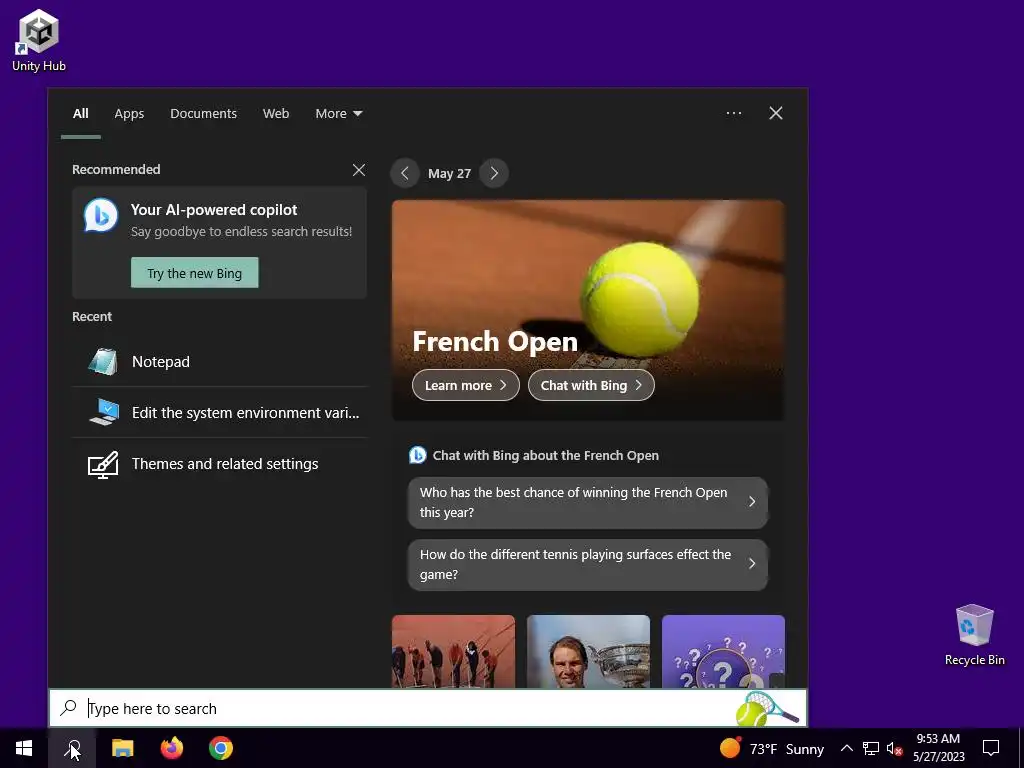Click the Bing chat icon beside French Open heading
Viewport: 1024px width, 768px height.
(417, 455)
